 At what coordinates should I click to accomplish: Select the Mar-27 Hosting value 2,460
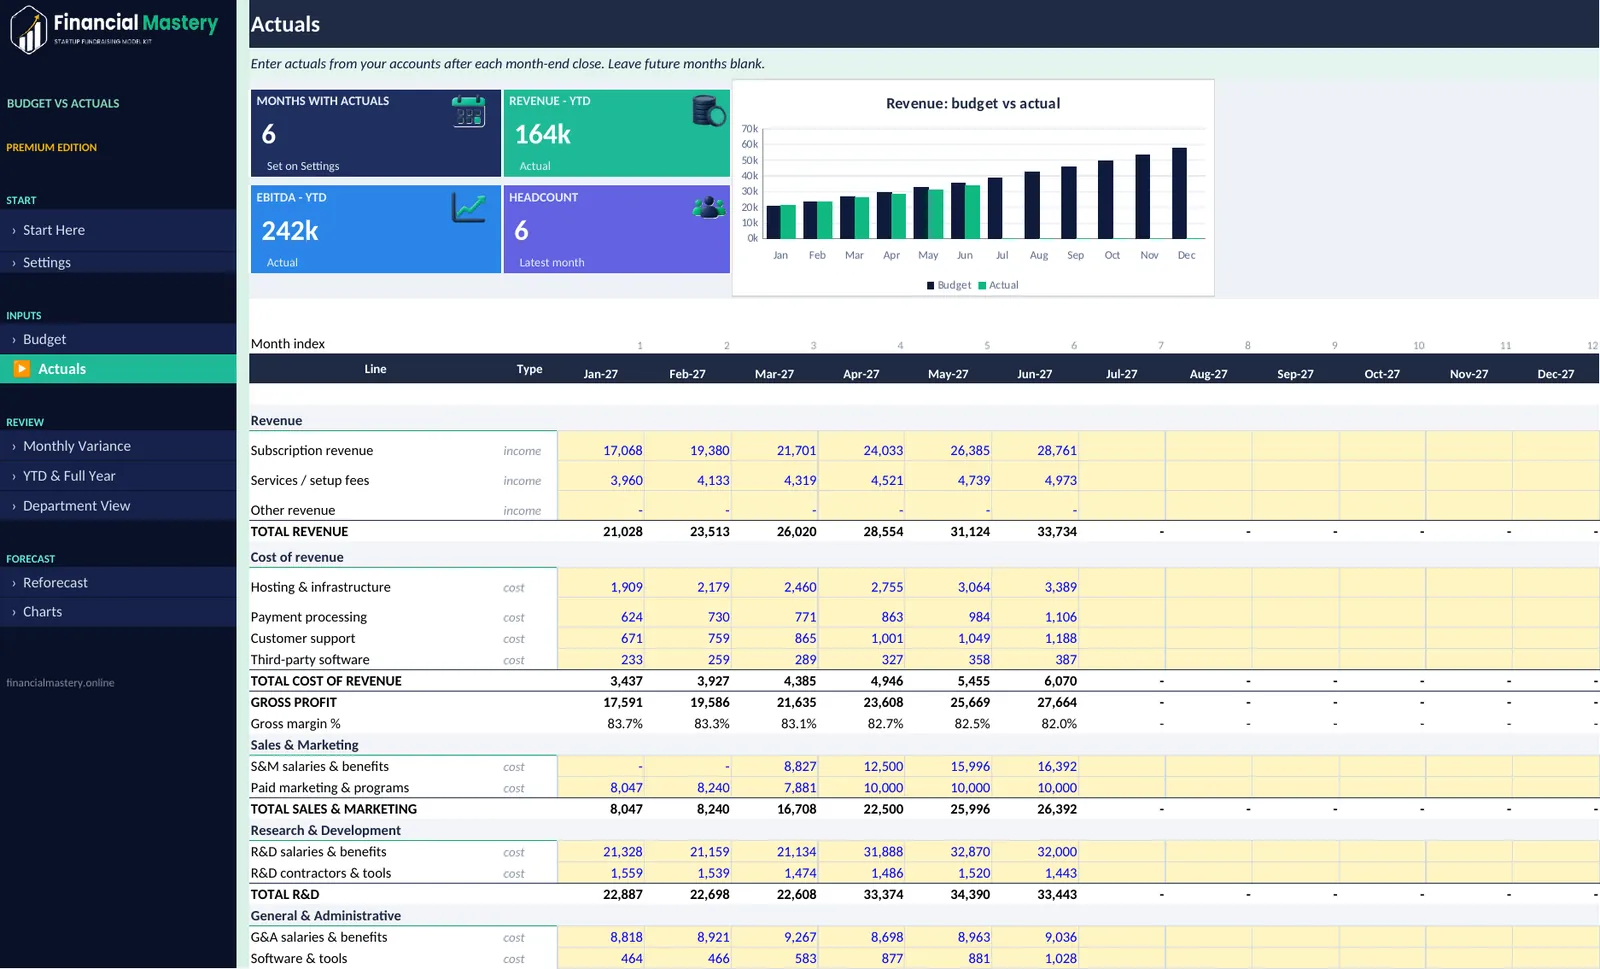800,588
